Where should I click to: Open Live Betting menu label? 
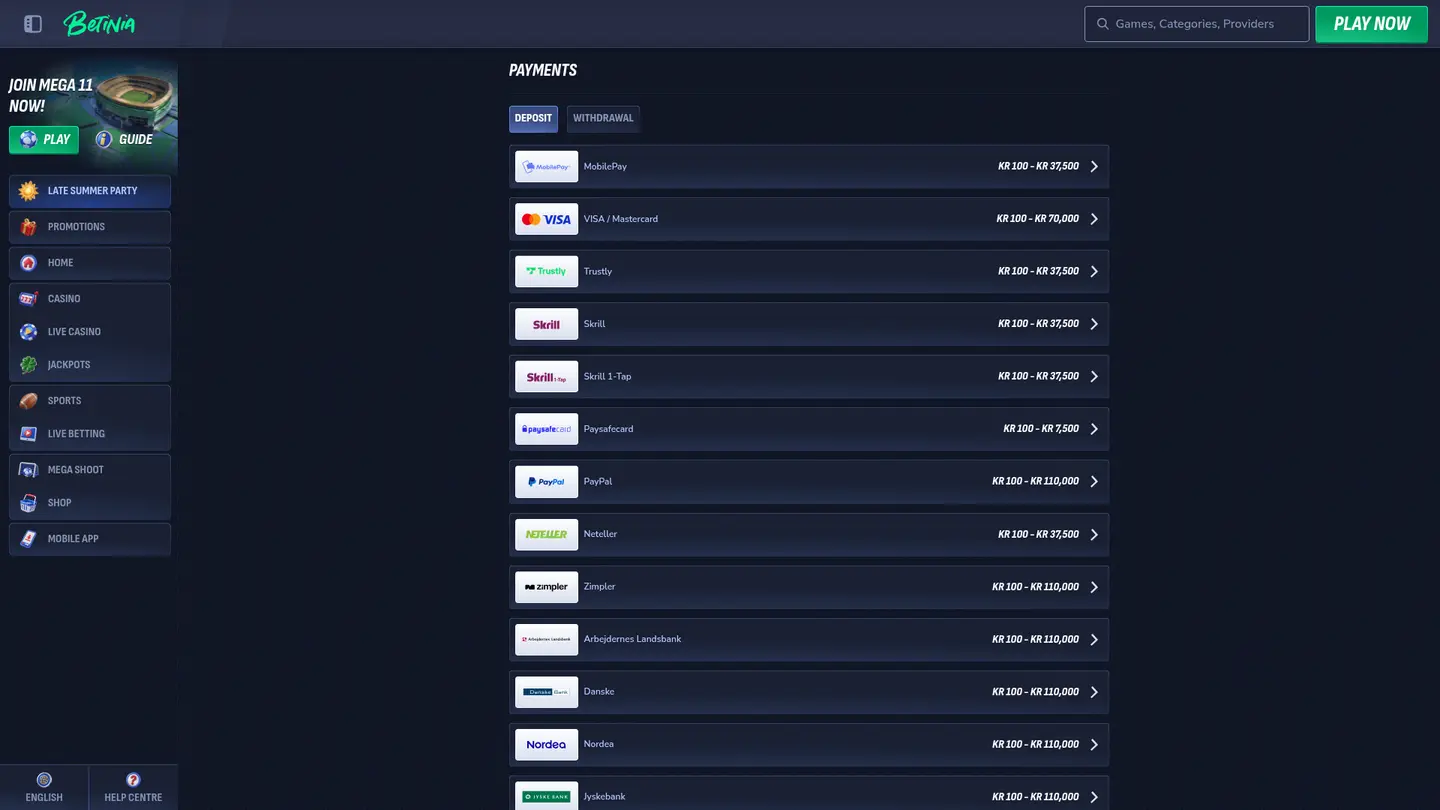pyautogui.click(x=76, y=434)
